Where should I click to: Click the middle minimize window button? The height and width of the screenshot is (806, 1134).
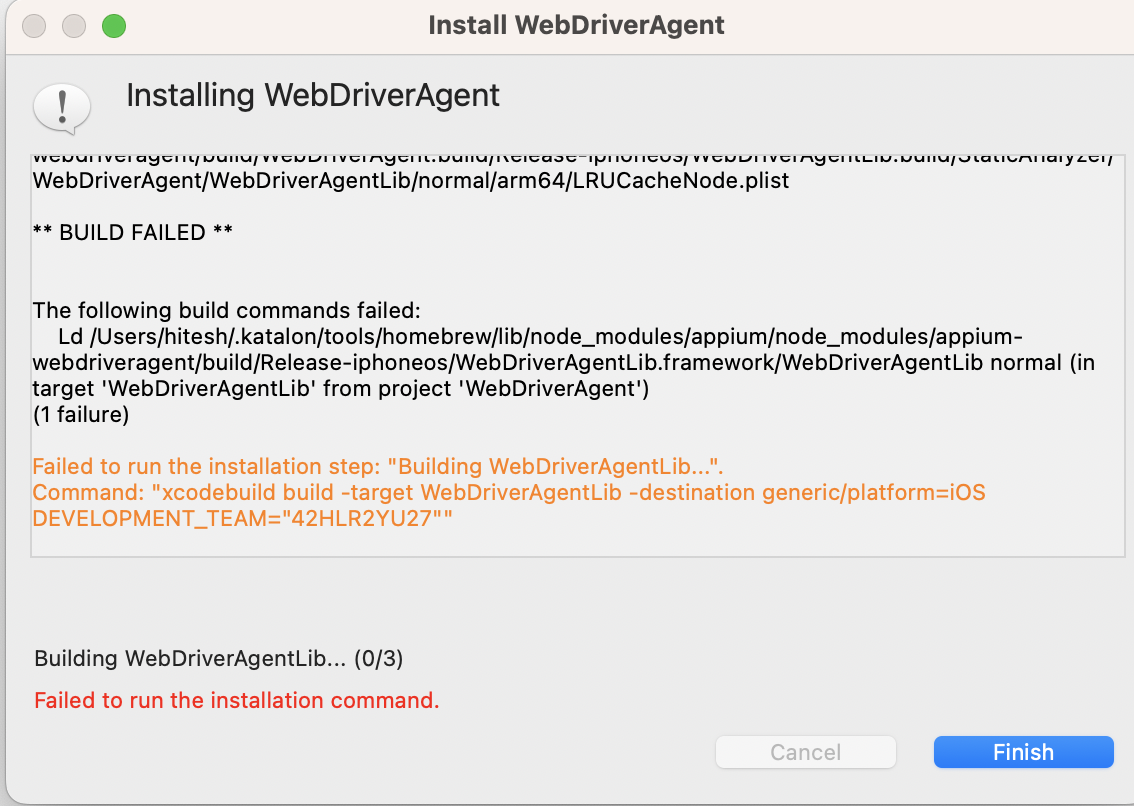point(74,26)
